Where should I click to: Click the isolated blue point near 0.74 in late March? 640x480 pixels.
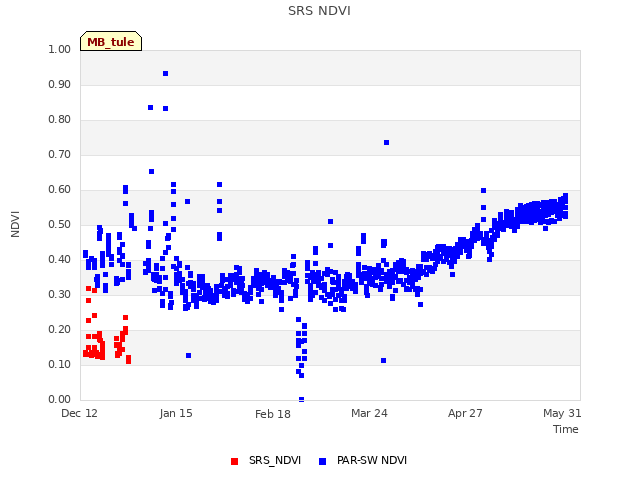tap(386, 142)
